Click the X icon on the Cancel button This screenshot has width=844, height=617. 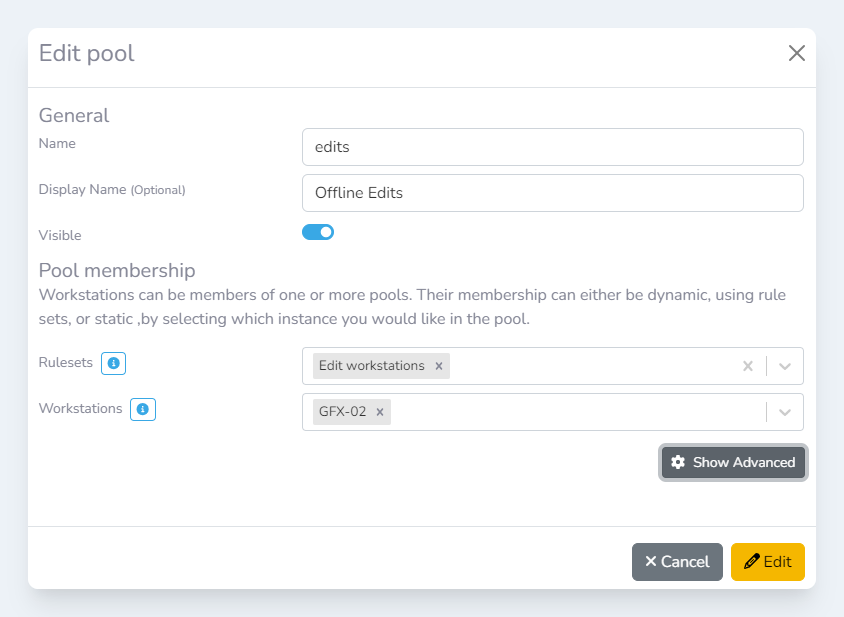click(x=651, y=562)
